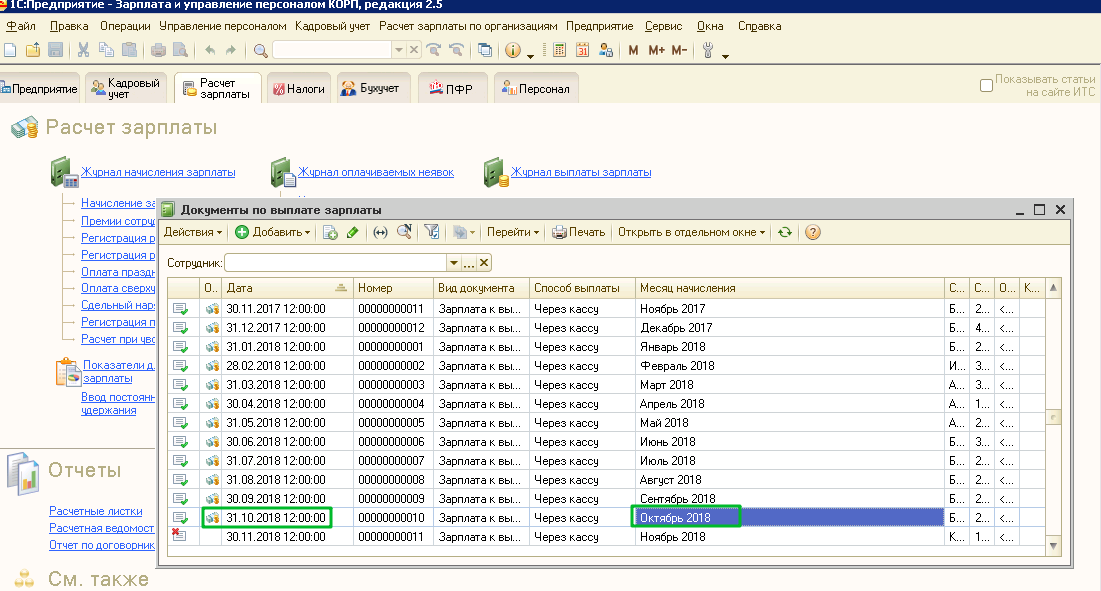Click dropdown arrow next to info icon

[x=530, y=55]
